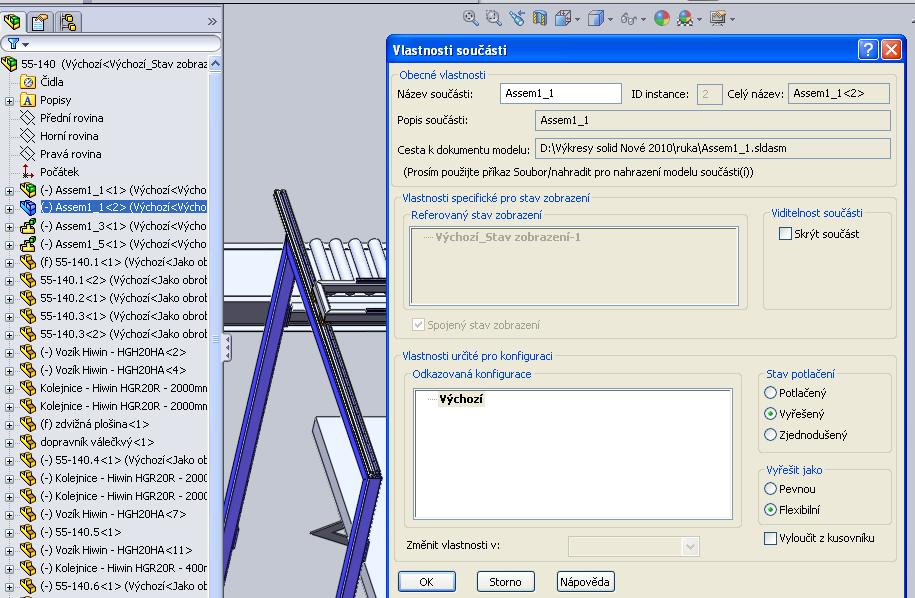Image resolution: width=915 pixels, height=598 pixels.
Task: Open the Apply Scene icon
Action: click(685, 17)
